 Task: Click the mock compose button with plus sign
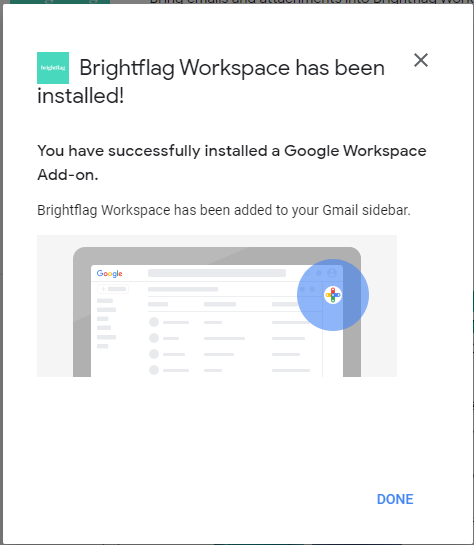pos(113,289)
